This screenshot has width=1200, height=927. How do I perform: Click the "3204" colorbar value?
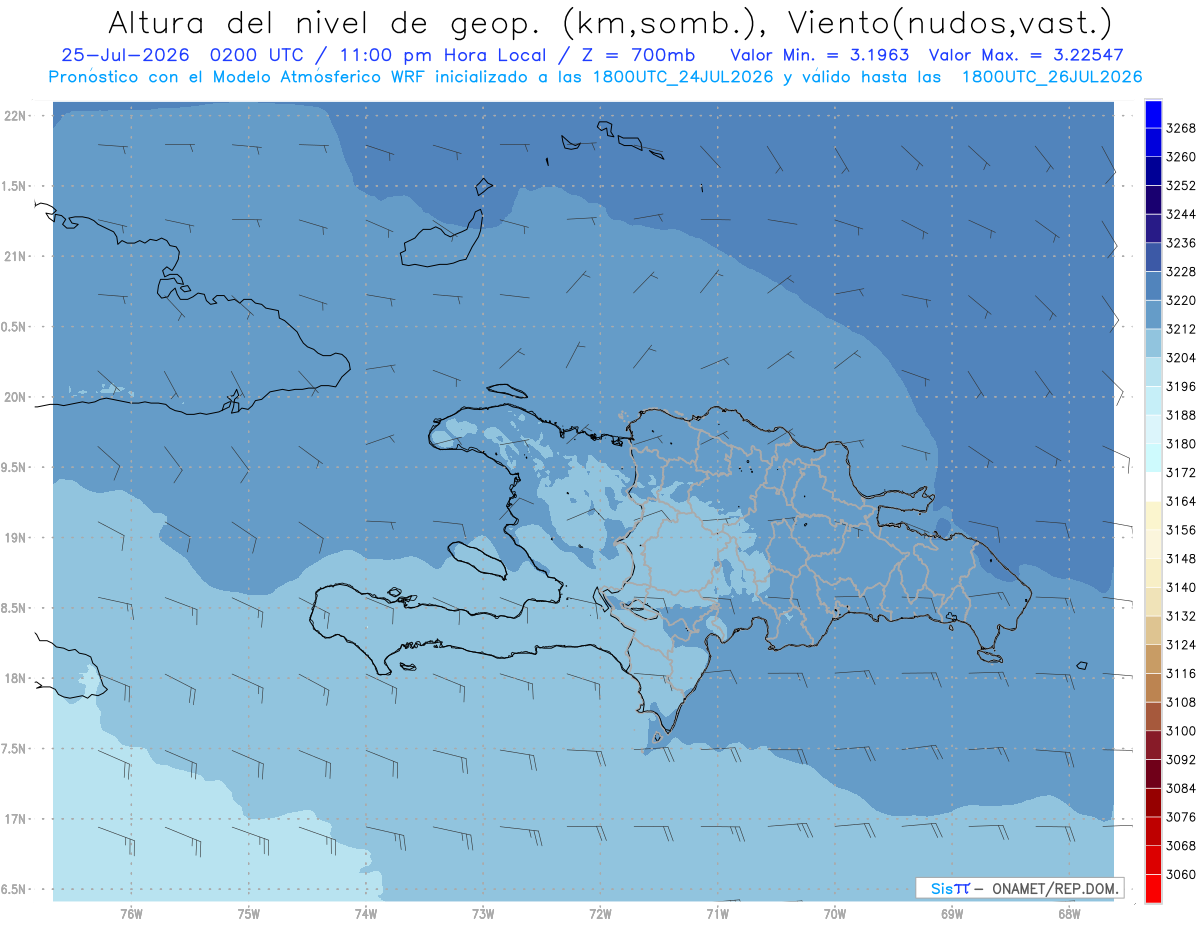pyautogui.click(x=1181, y=358)
